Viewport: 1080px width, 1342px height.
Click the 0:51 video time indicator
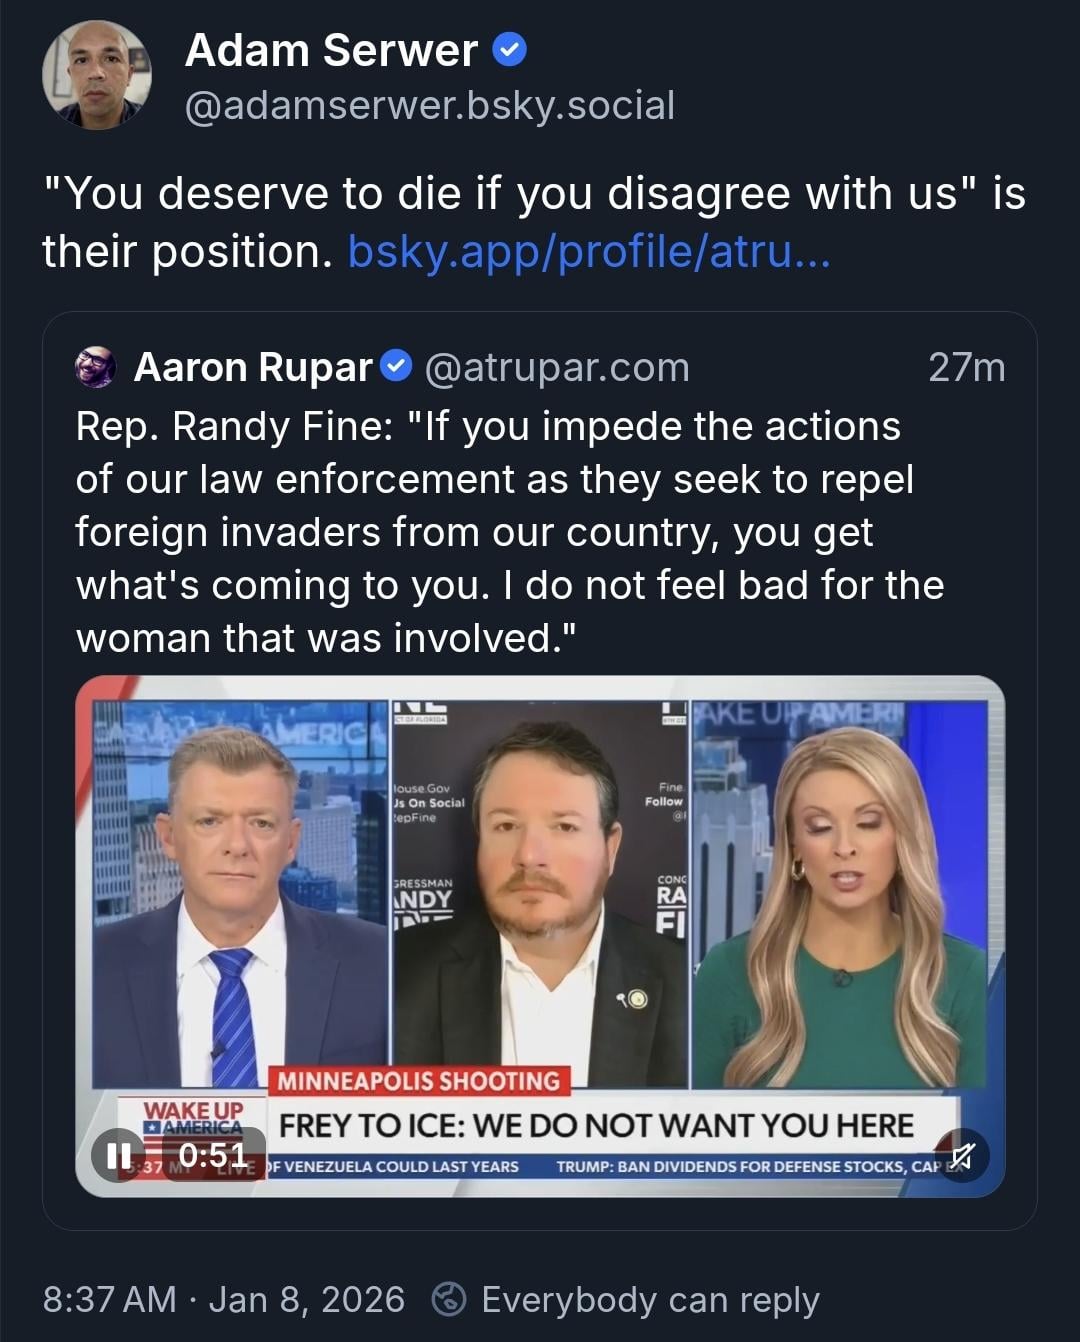pos(212,1156)
